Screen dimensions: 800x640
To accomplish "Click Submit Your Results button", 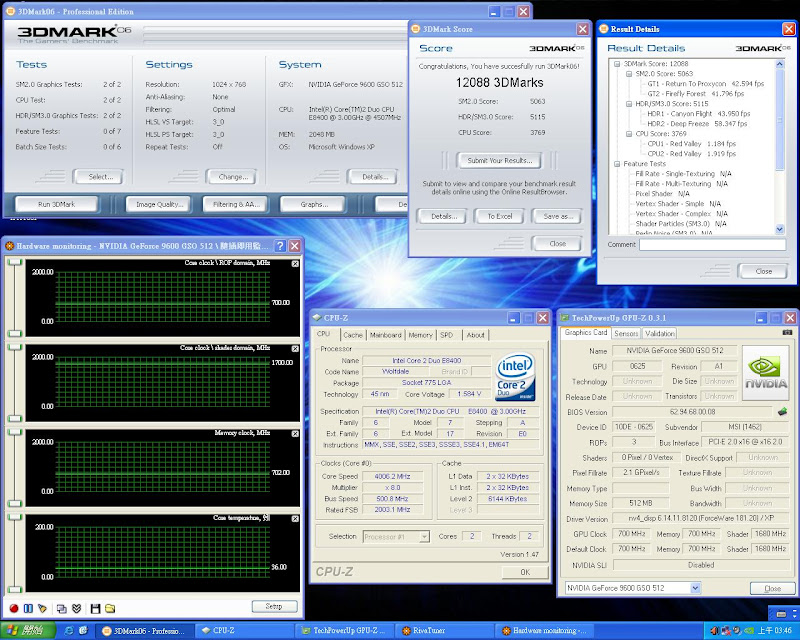I will 499,160.
